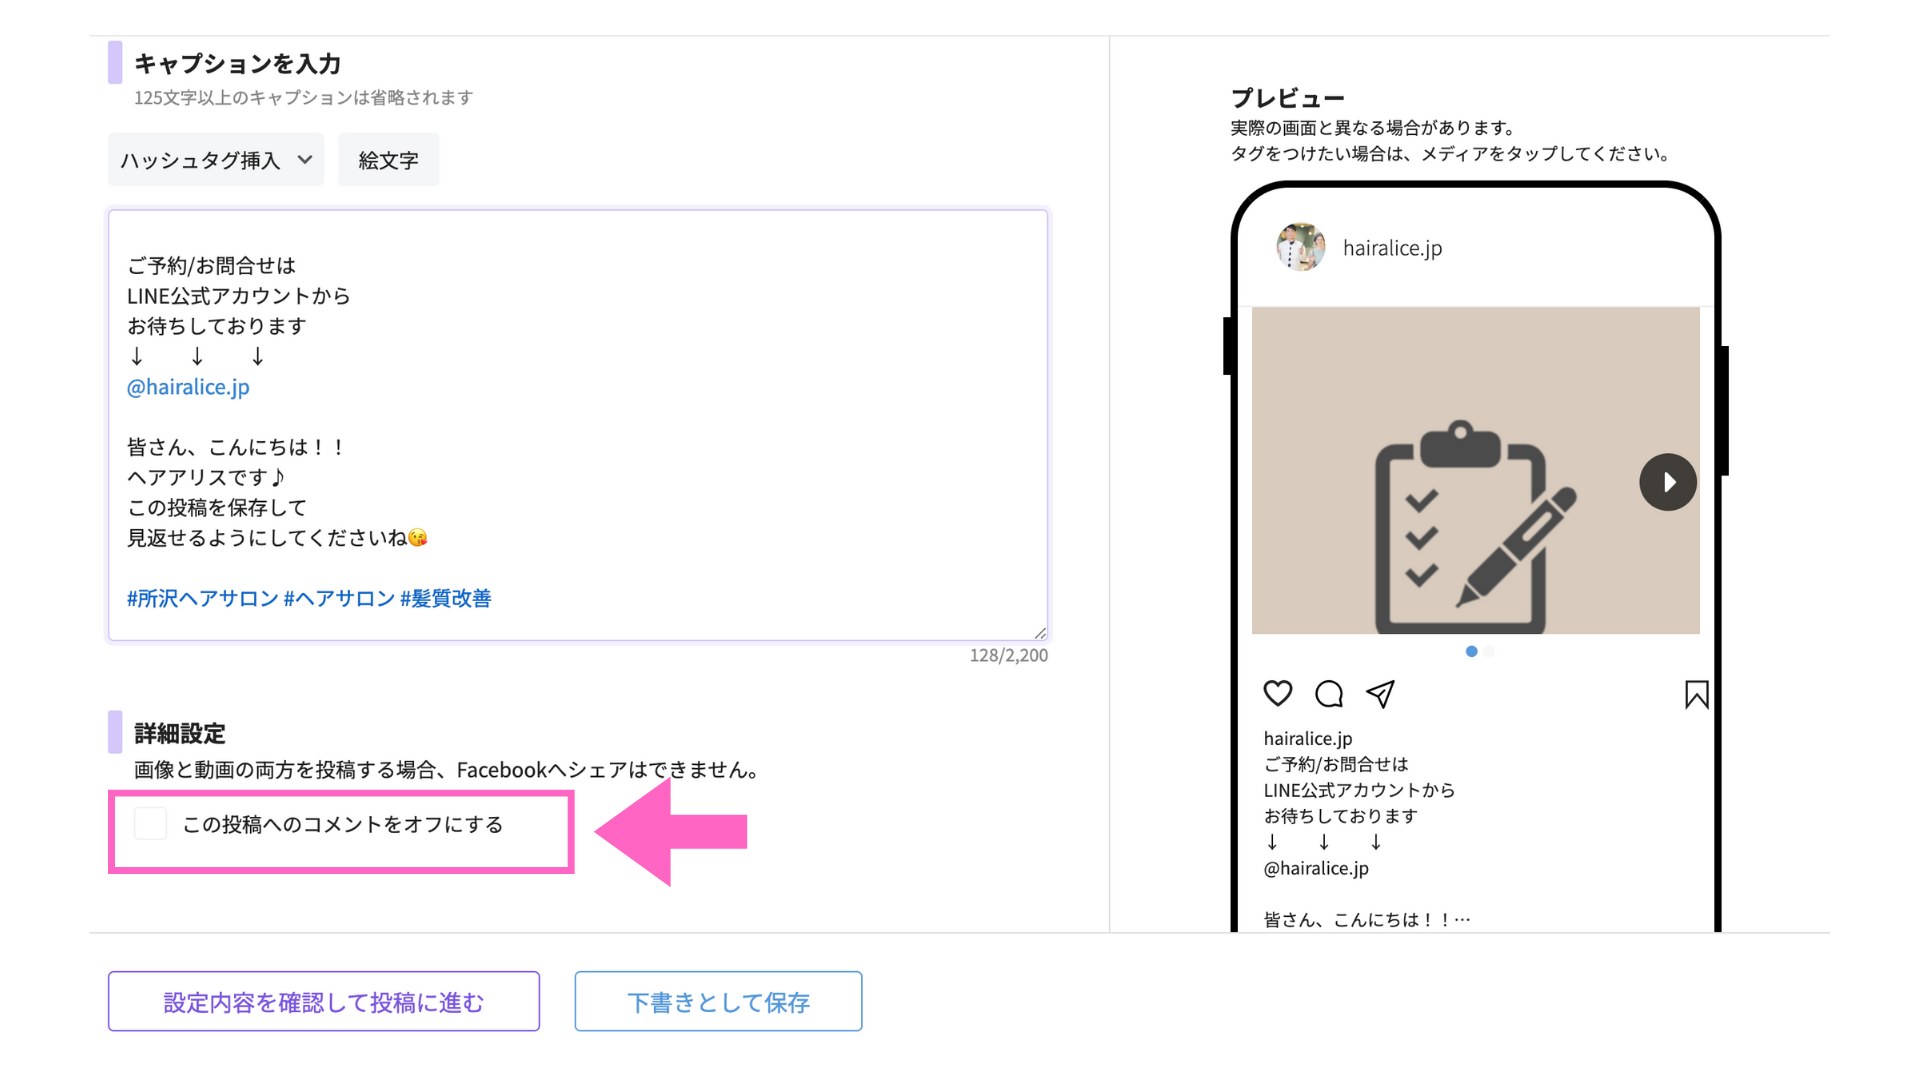This screenshot has width=1920, height=1080.
Task: Open the ハッシュタグ挿入 dropdown
Action: (216, 160)
